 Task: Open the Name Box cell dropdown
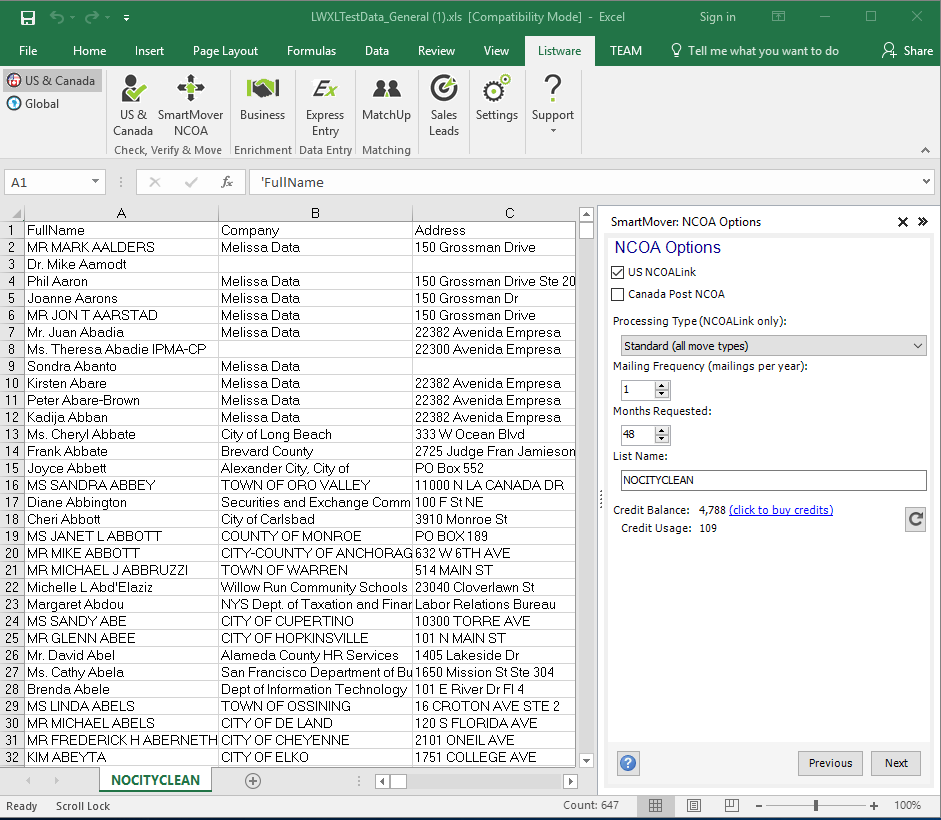[x=96, y=182]
